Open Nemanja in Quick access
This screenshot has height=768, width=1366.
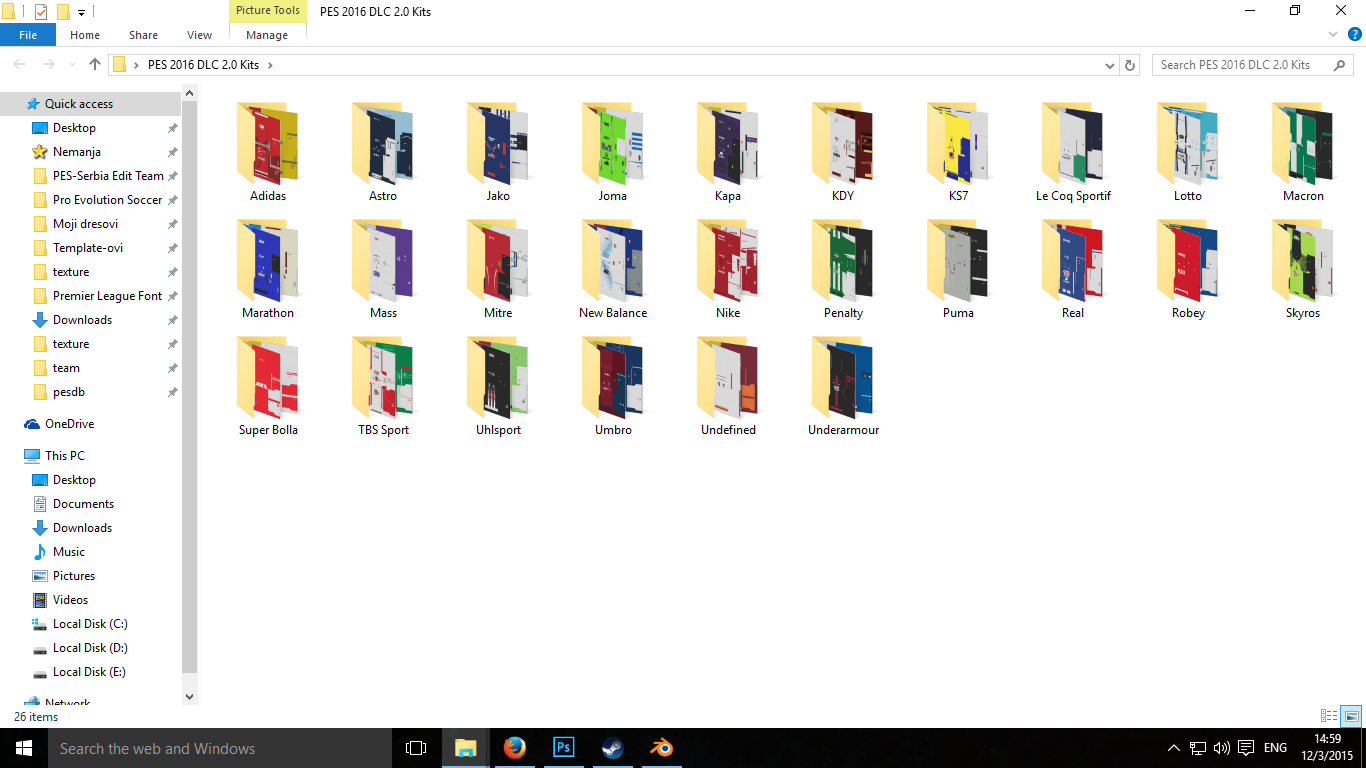pos(77,152)
